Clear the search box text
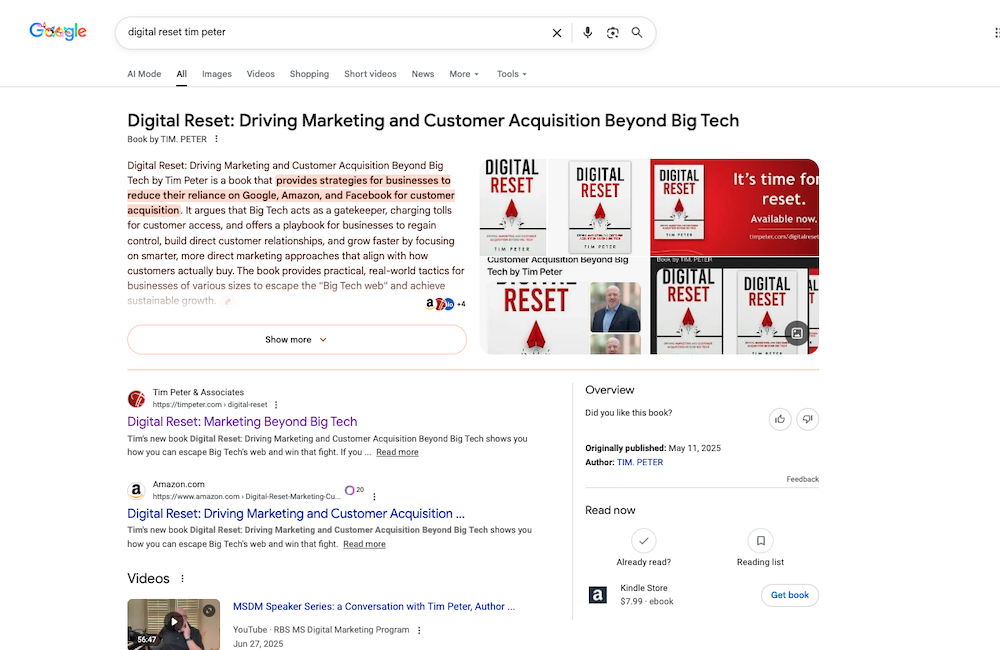This screenshot has height=650, width=1000. coord(557,33)
